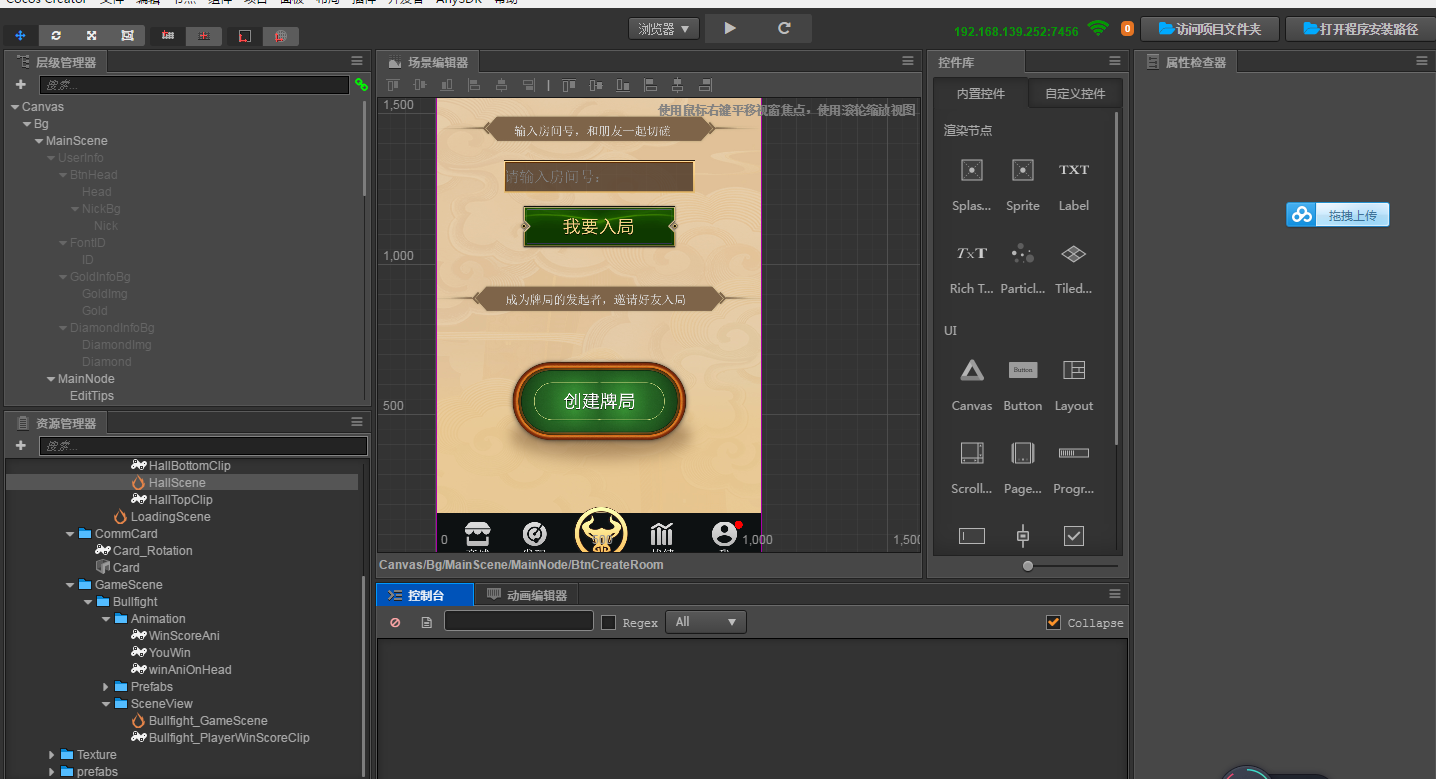Screen dimensions: 1436x779
Task: Expand the Prefabs folder
Action: [x=107, y=687]
